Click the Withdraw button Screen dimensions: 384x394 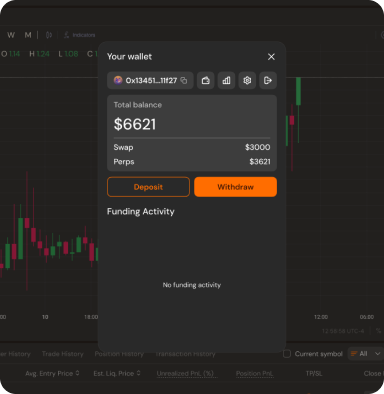point(235,187)
